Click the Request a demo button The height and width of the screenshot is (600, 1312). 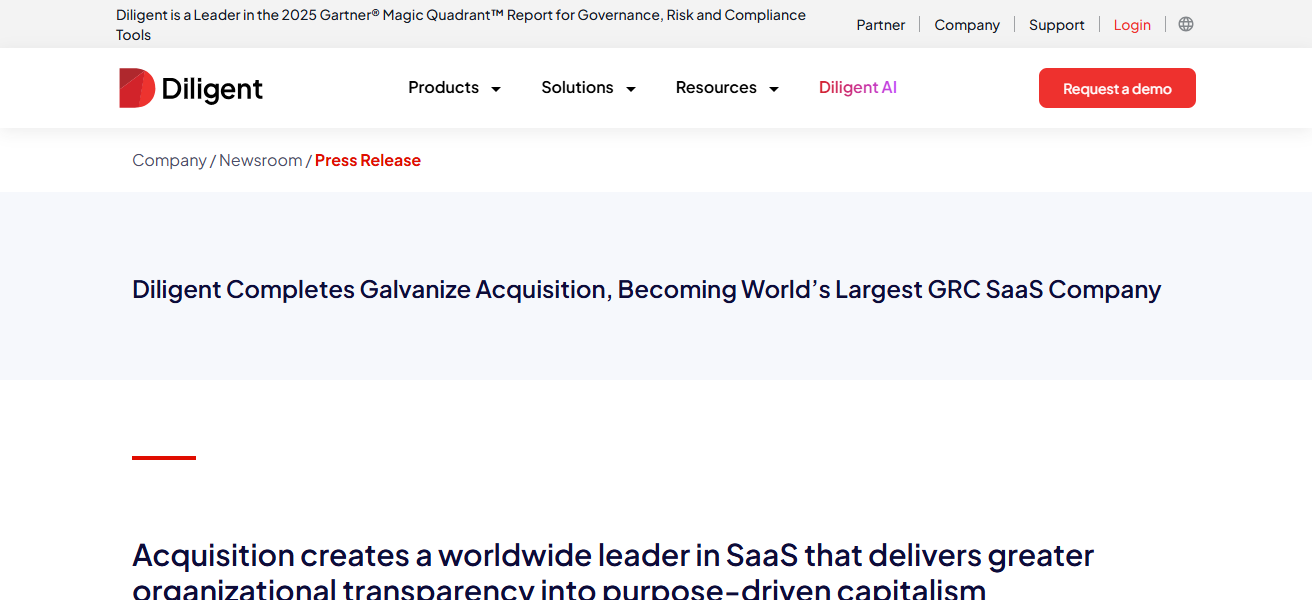pos(1116,88)
